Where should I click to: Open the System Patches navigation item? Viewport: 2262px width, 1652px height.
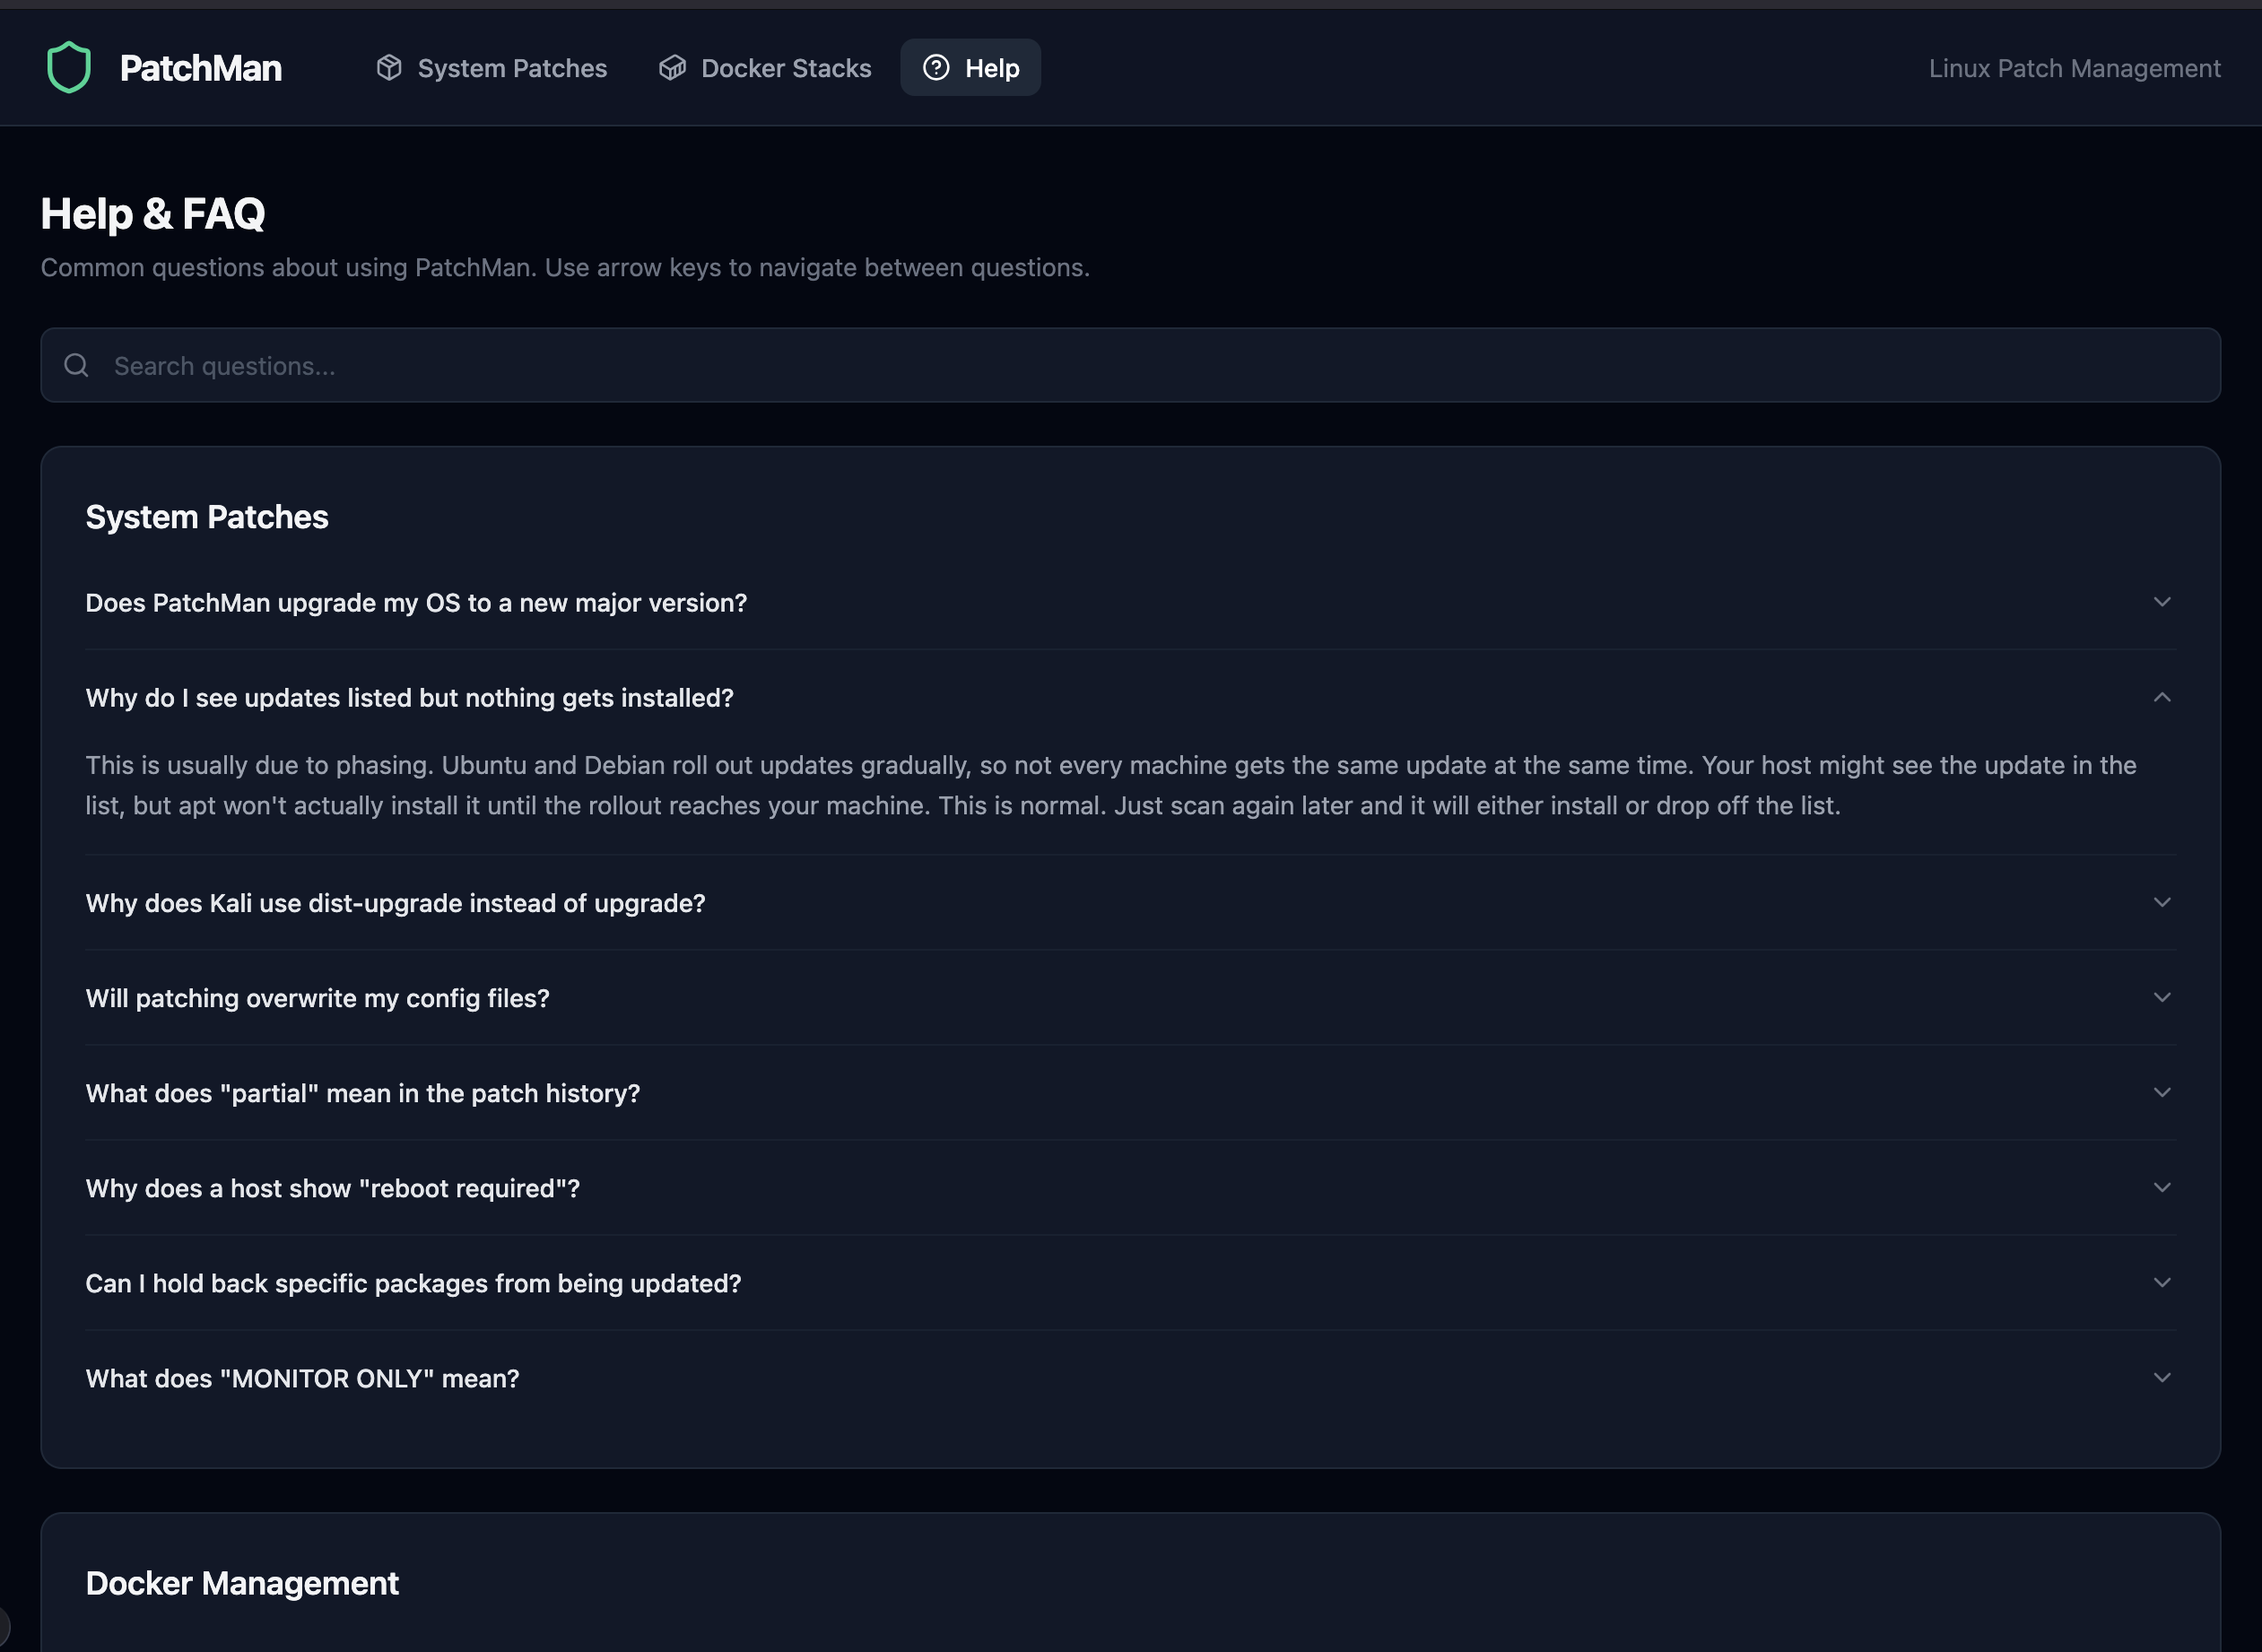pos(512,67)
